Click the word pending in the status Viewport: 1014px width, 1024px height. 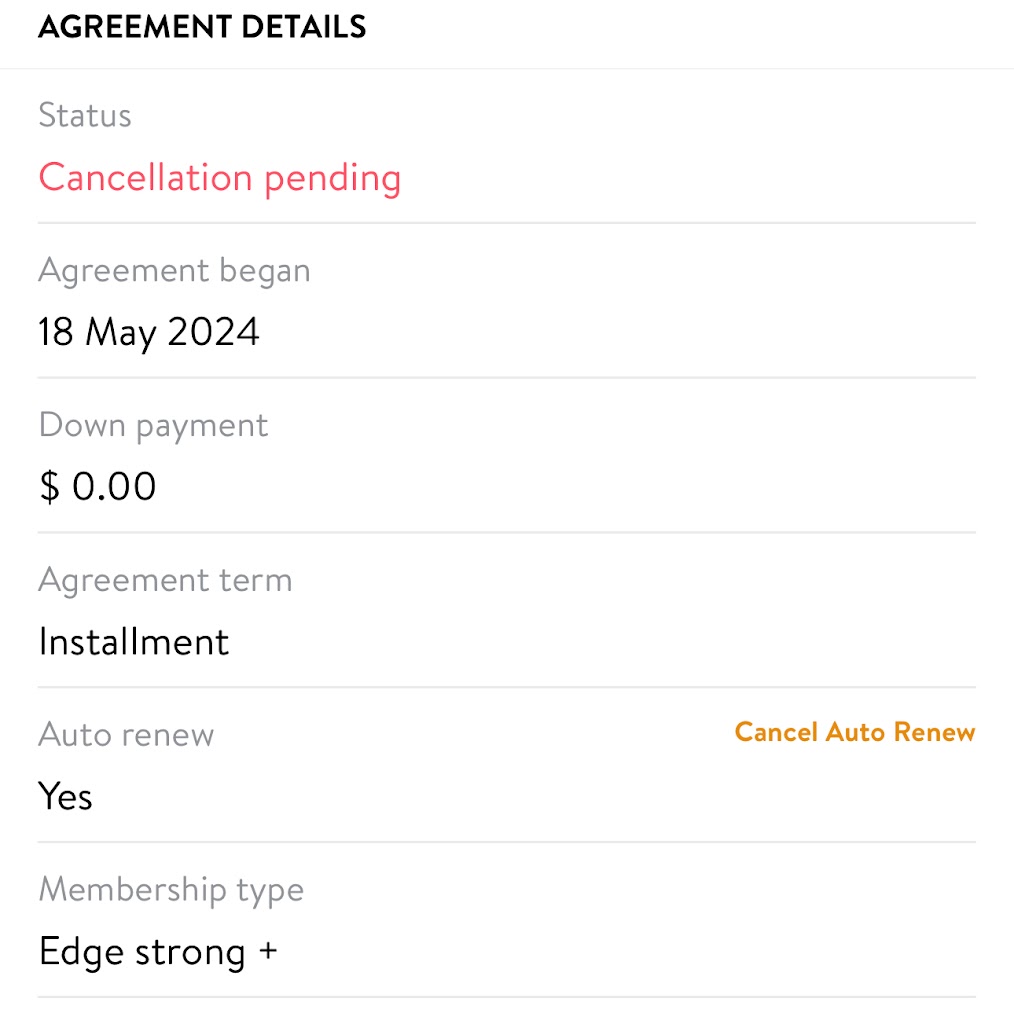tap(332, 178)
